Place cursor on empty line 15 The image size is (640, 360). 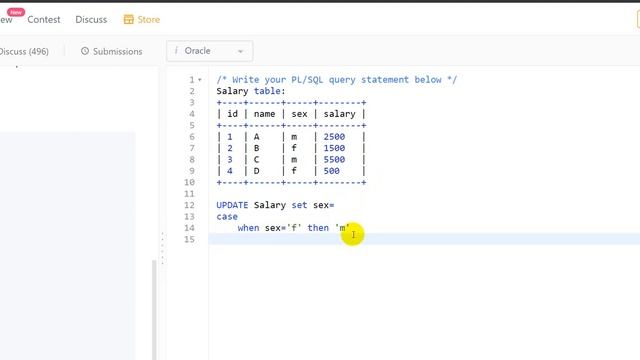pos(424,239)
